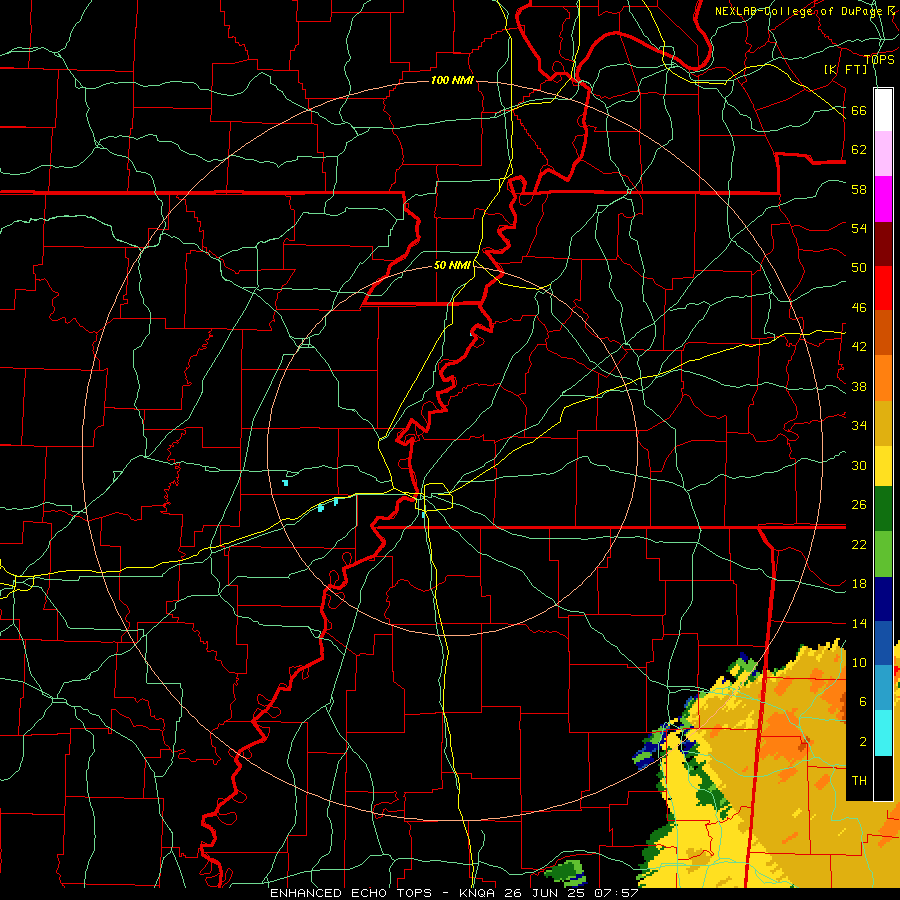Select the 66 value on the scale
The width and height of the screenshot is (900, 900).
point(859,110)
